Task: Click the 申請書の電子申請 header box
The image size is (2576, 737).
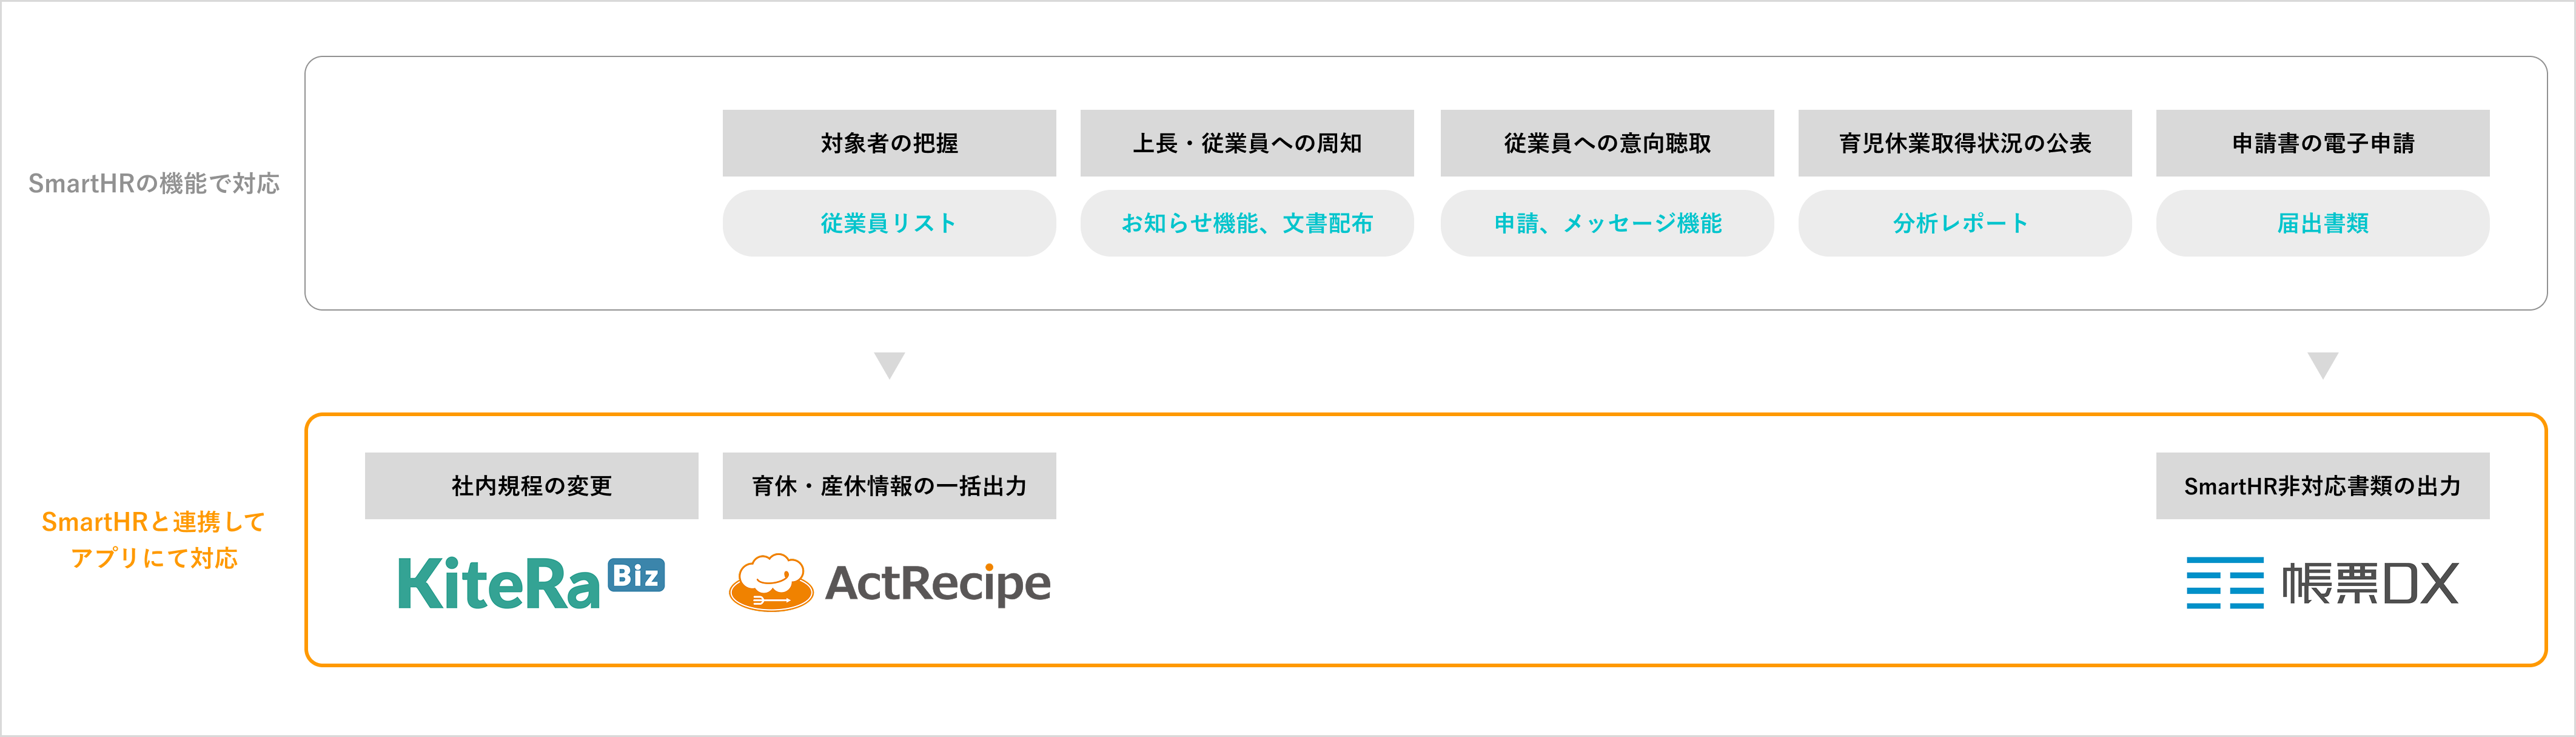Action: click(2322, 143)
